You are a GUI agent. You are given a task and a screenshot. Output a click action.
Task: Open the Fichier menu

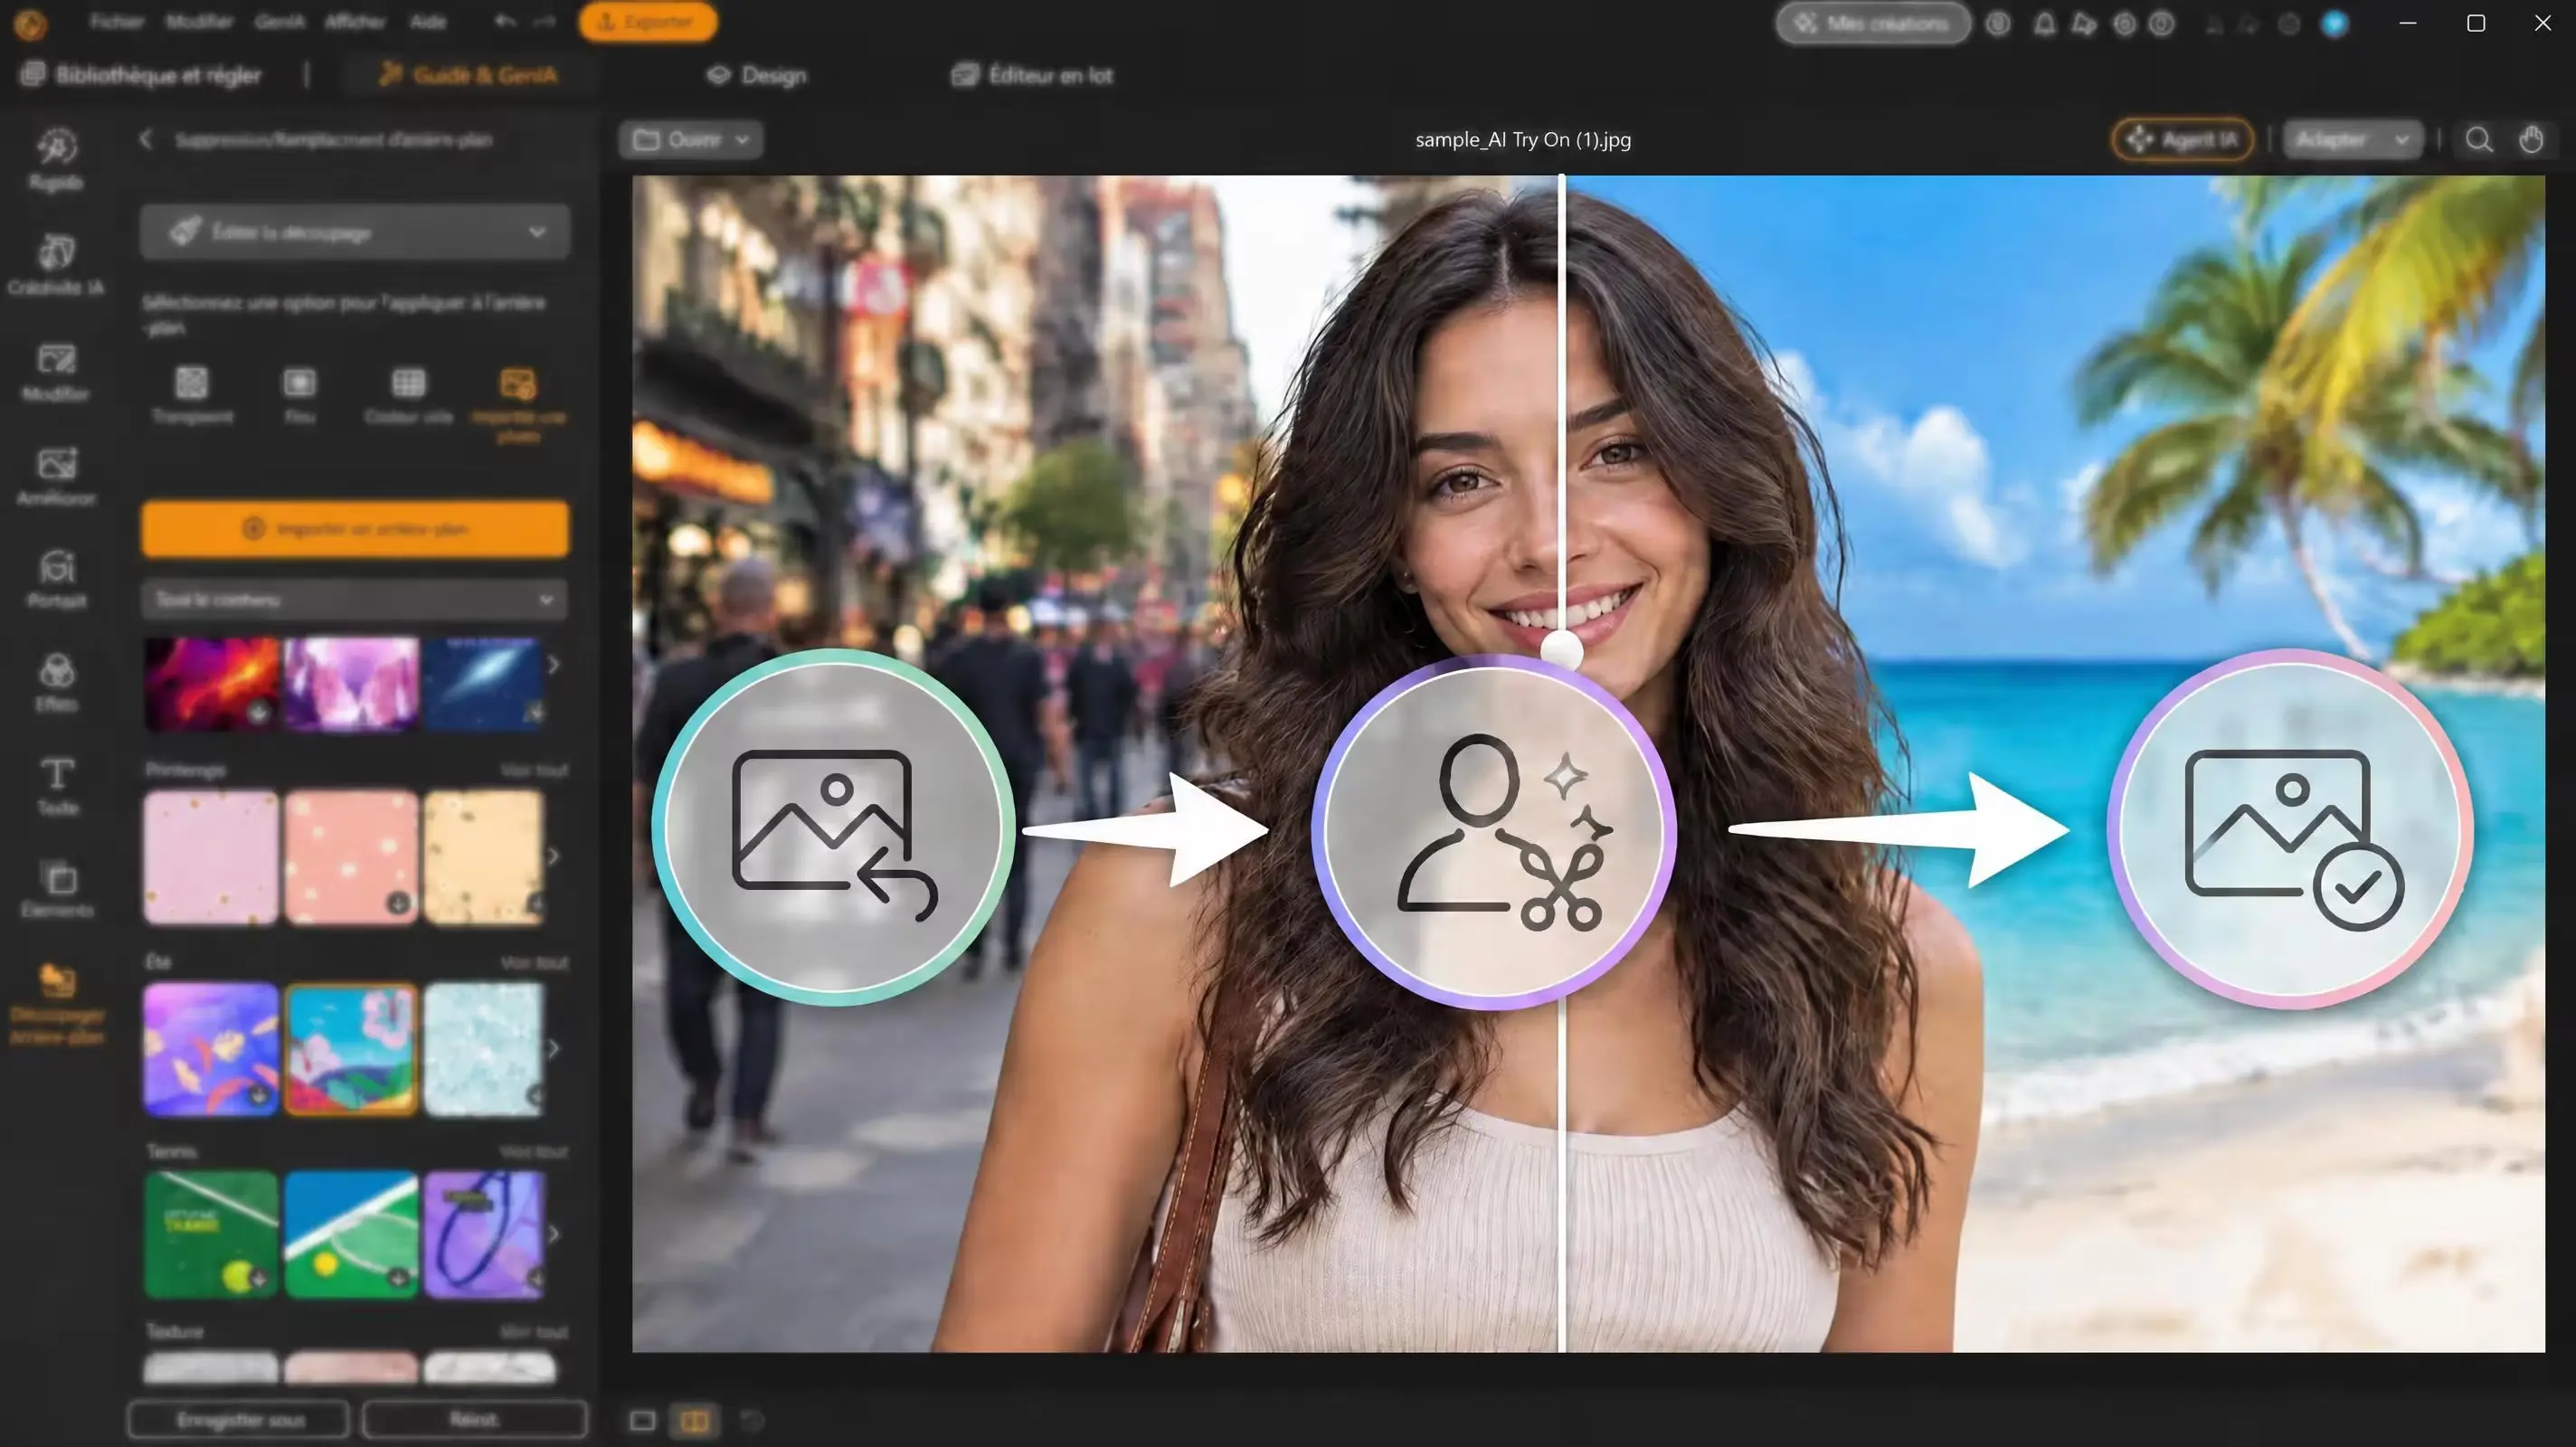click(117, 21)
